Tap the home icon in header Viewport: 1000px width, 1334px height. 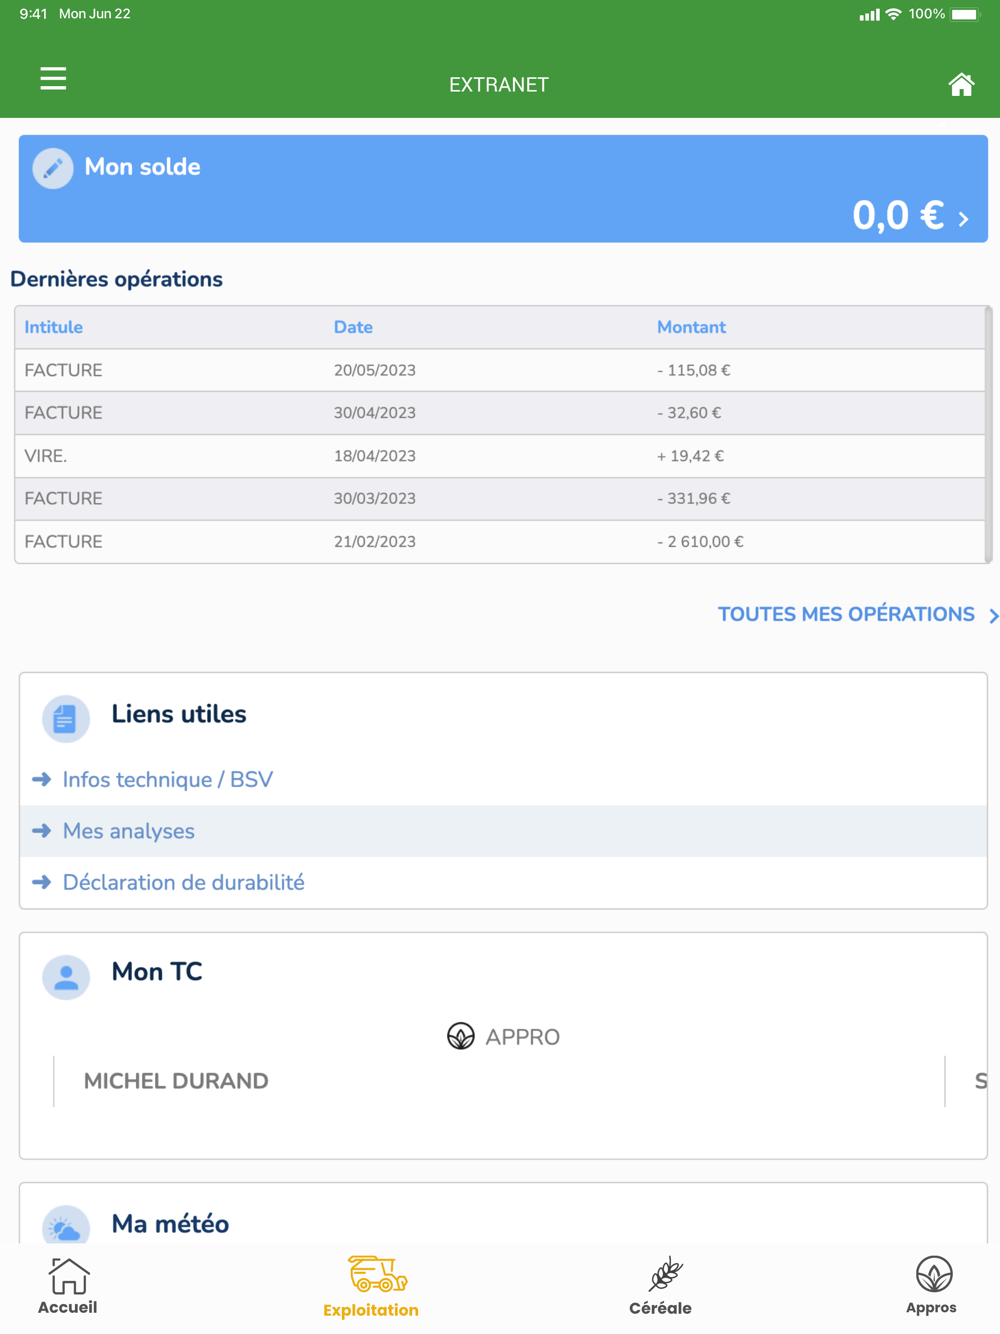[x=961, y=85]
